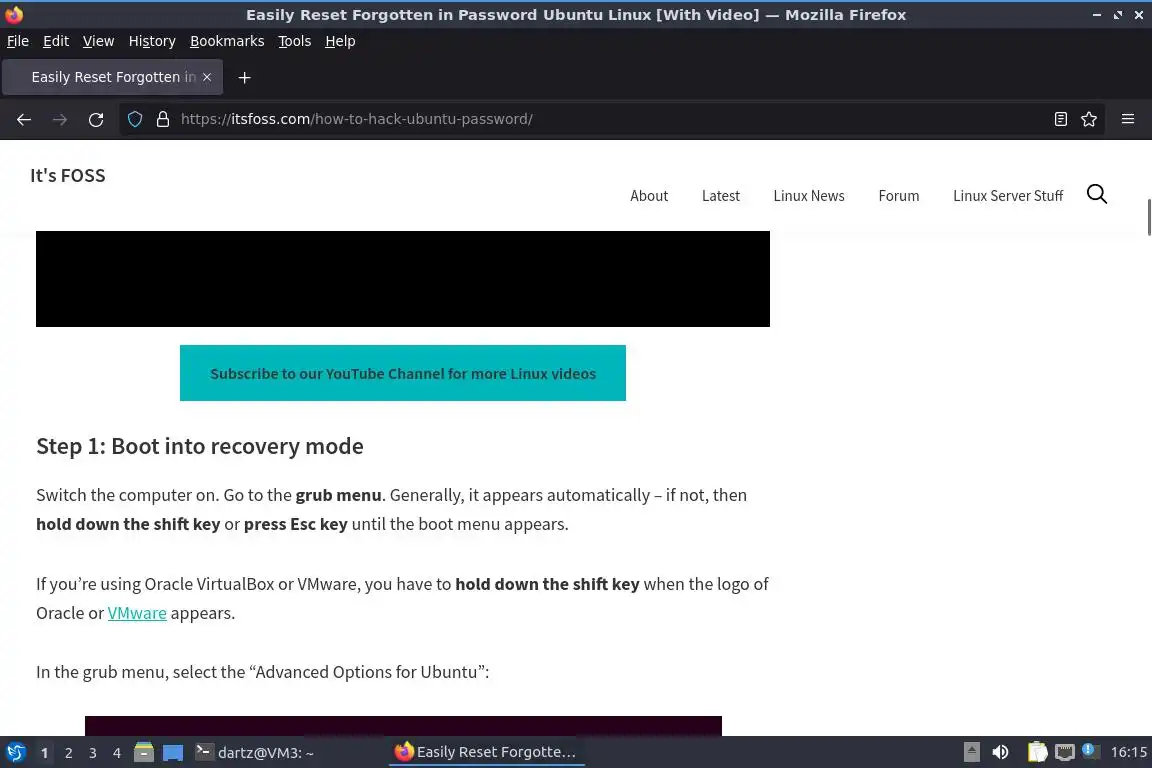This screenshot has width=1152, height=768.
Task: Open update notifier tray icon
Action: [x=1091, y=751]
